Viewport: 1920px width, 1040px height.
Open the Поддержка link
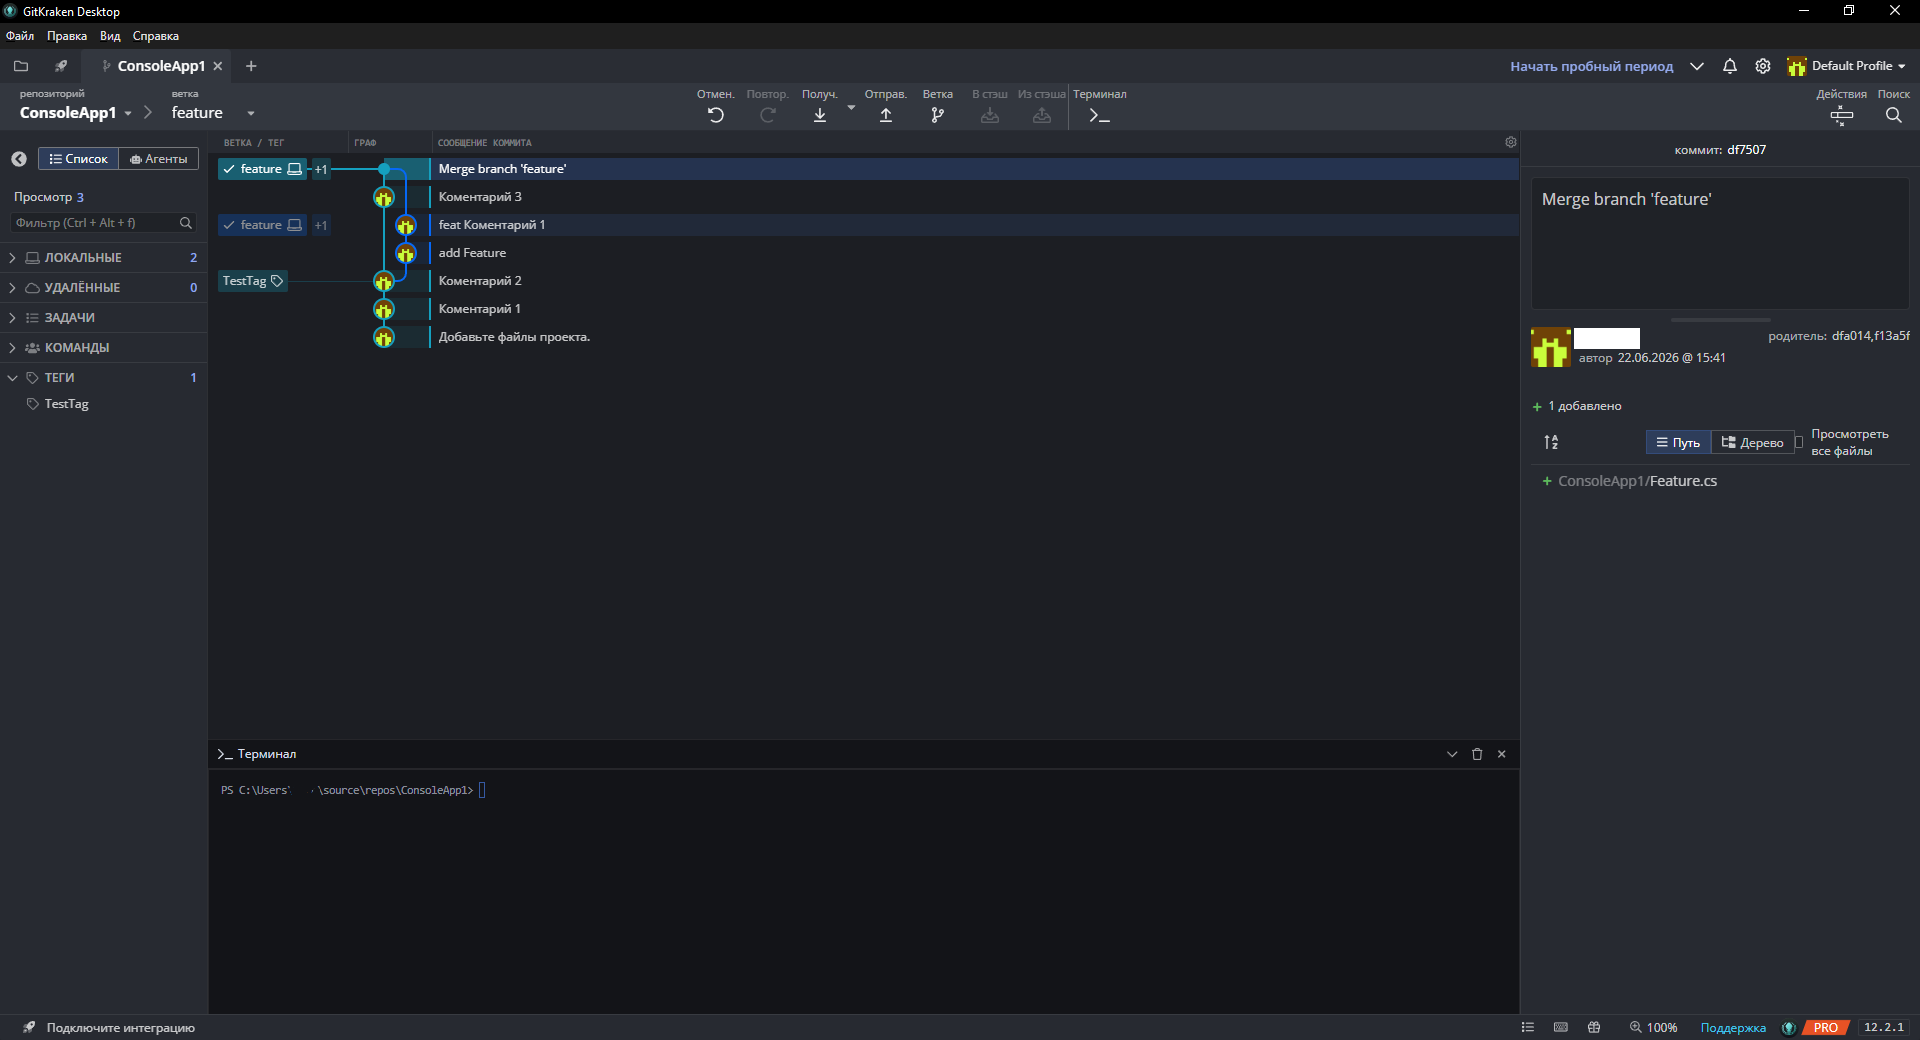(1734, 1027)
